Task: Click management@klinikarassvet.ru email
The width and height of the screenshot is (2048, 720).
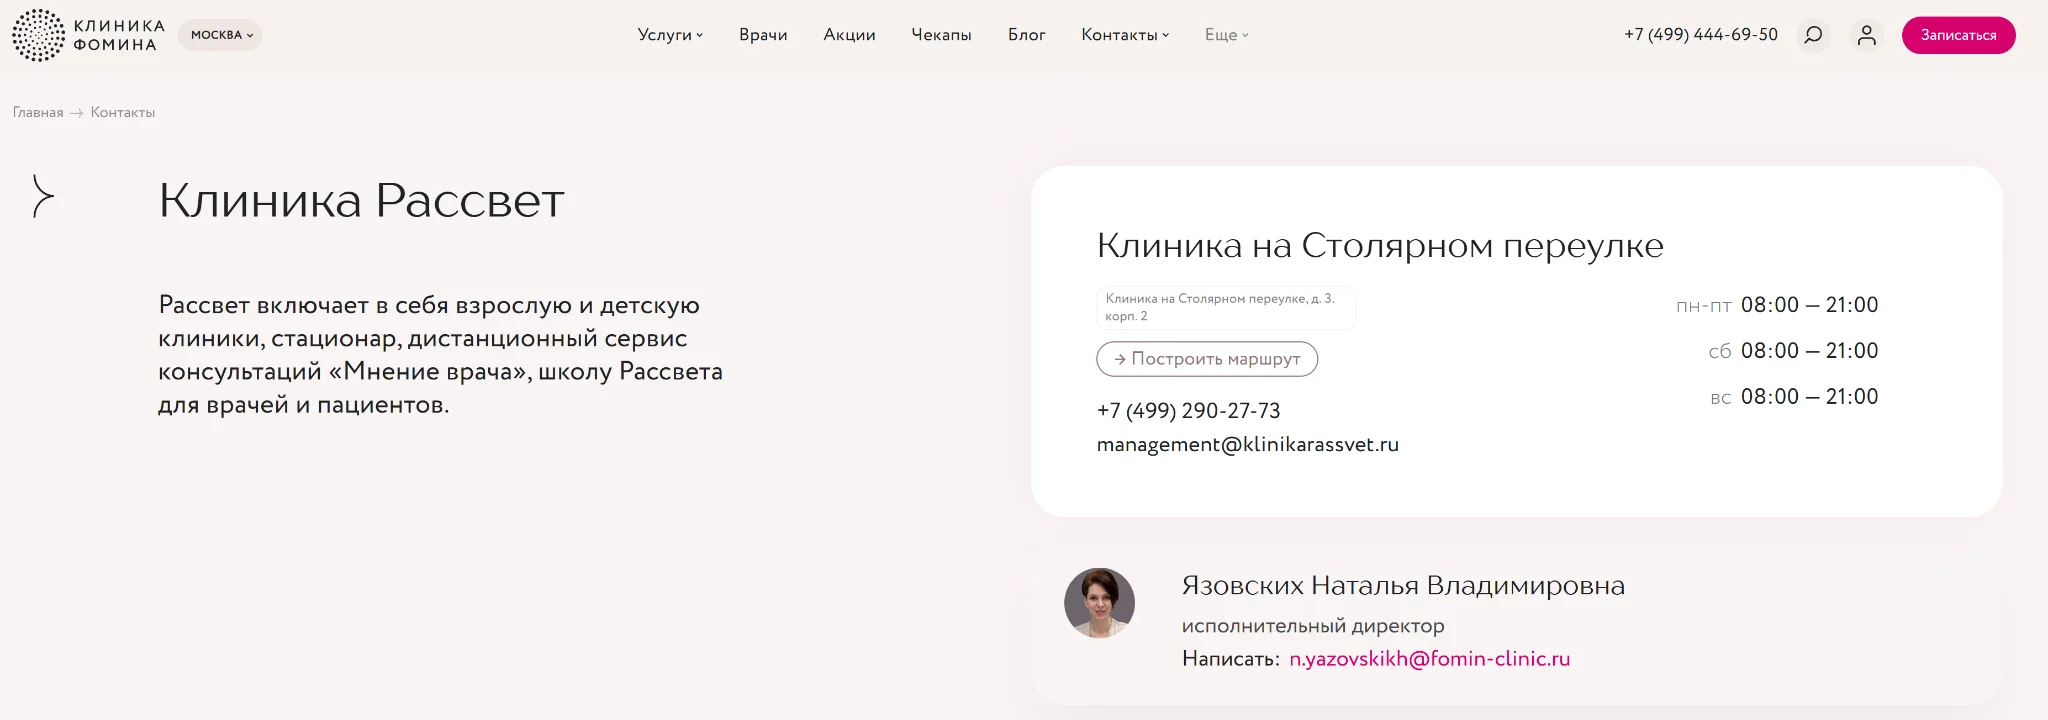Action: (x=1247, y=445)
